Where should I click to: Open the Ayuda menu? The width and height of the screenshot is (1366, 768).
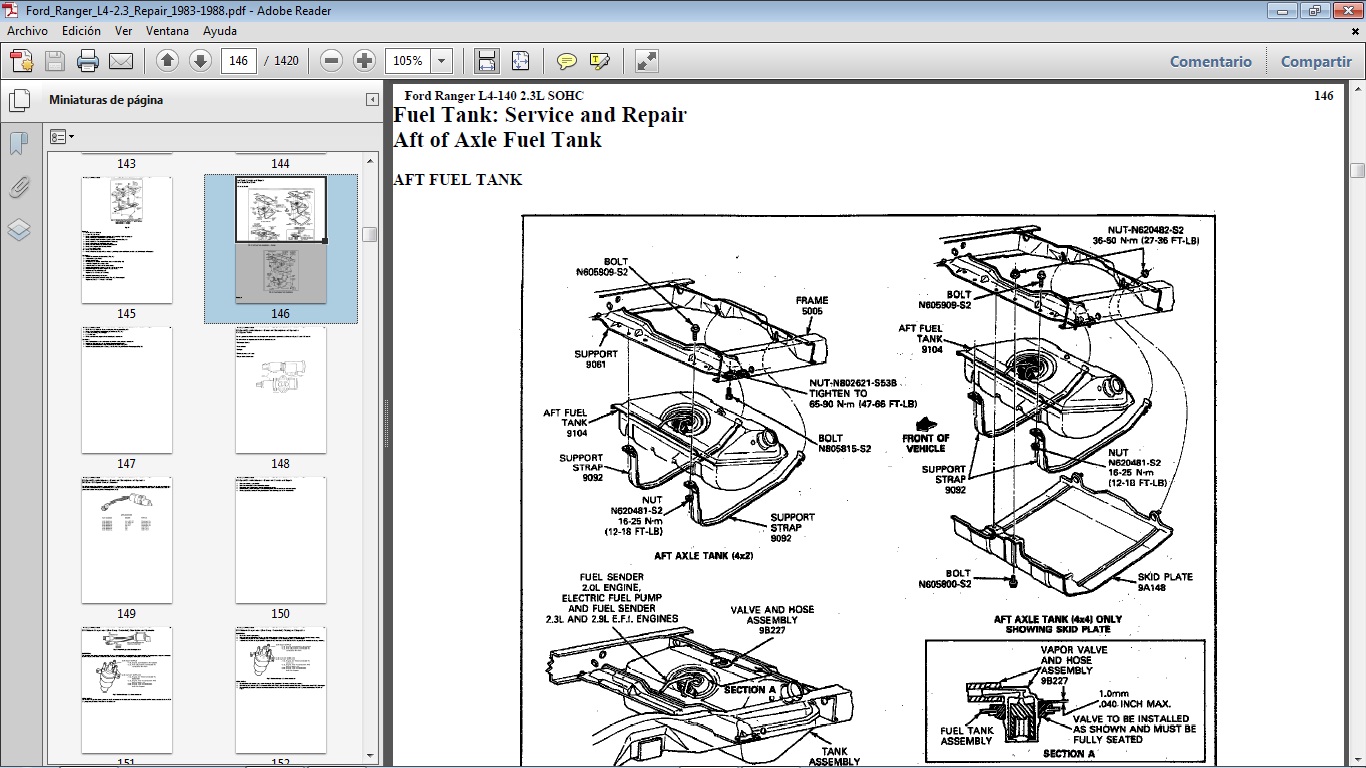[220, 31]
